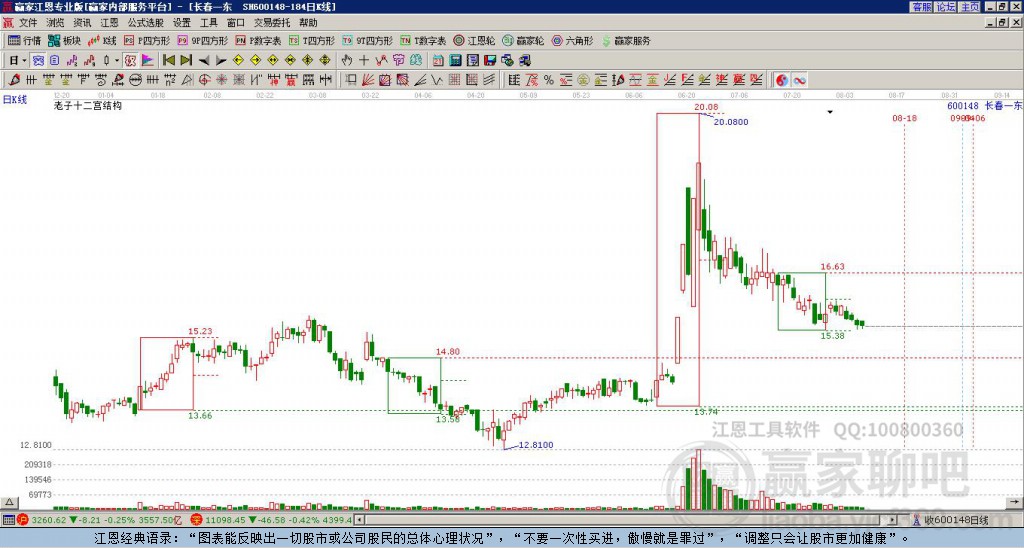The width and height of the screenshot is (1024, 548).
Task: Click the 08-18 date marker
Action: 904,118
